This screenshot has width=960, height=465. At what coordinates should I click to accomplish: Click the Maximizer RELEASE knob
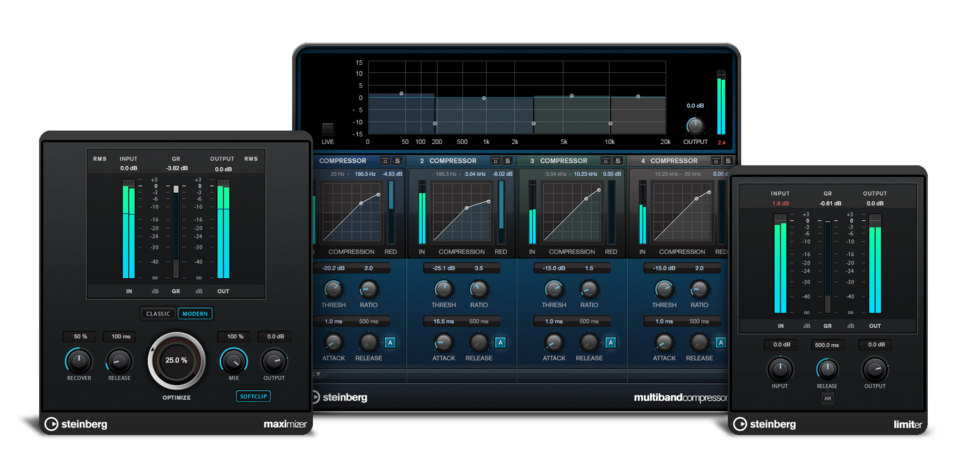point(119,361)
